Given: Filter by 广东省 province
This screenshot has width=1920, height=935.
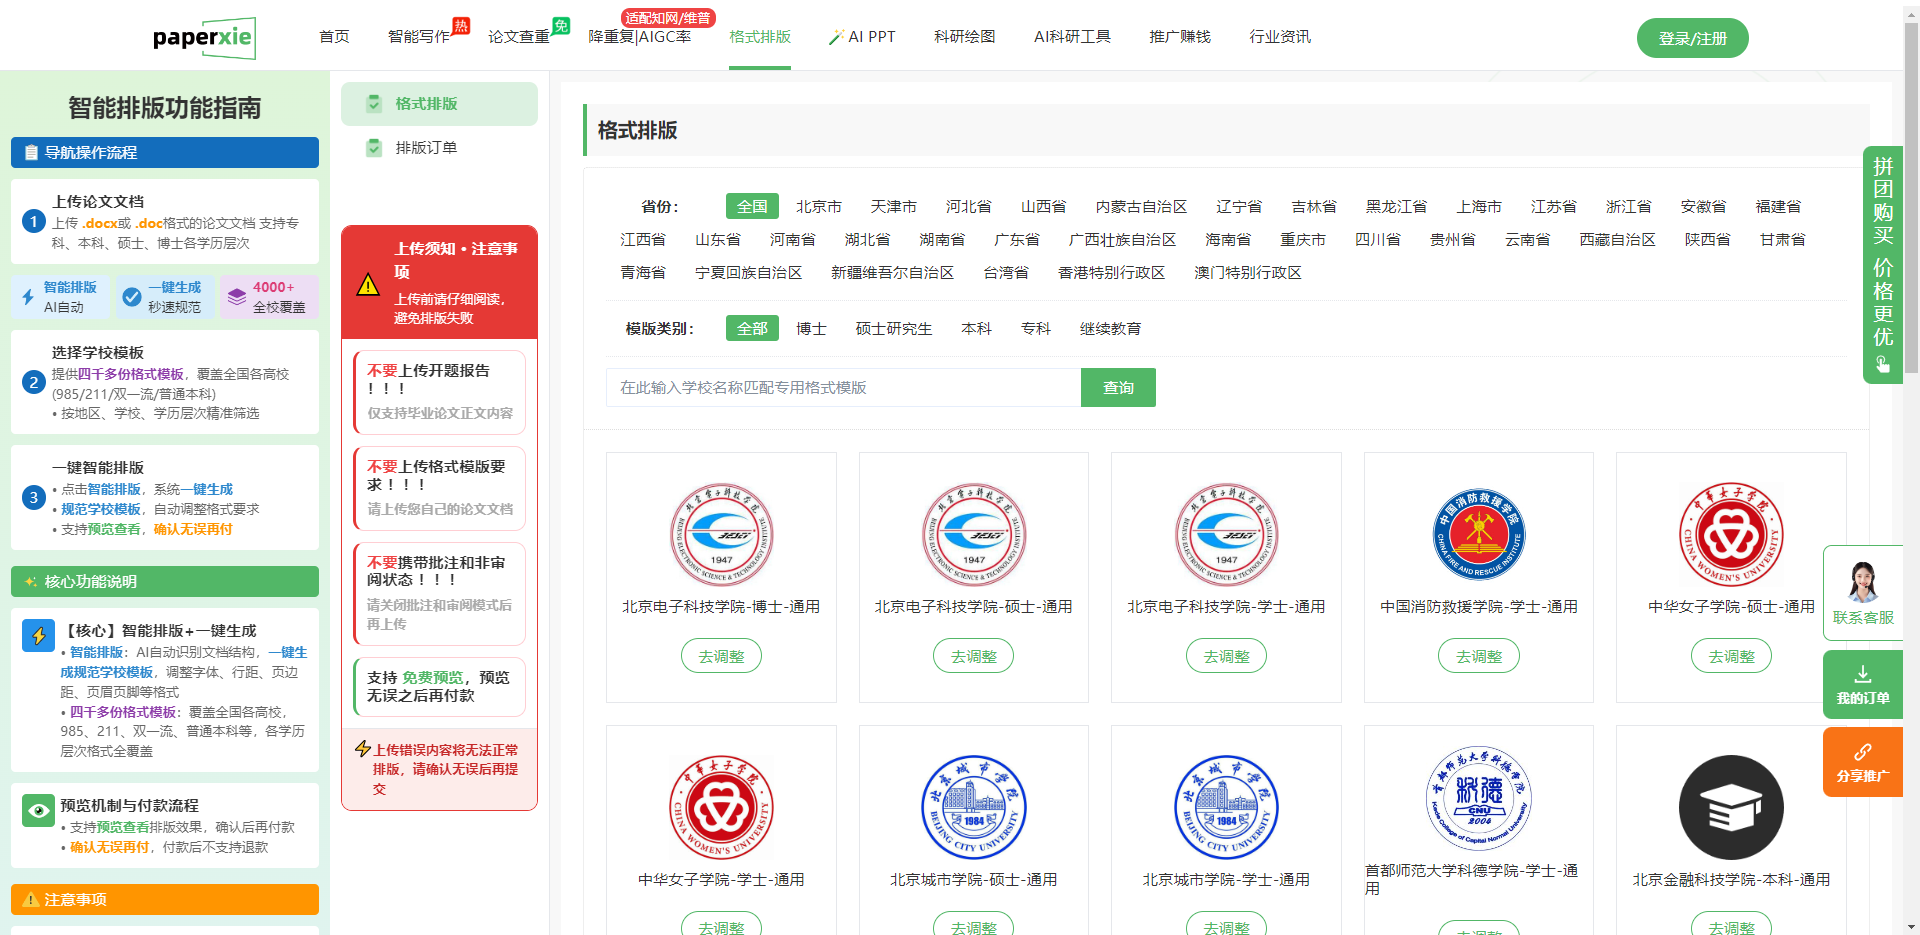Looking at the screenshot, I should point(1017,240).
